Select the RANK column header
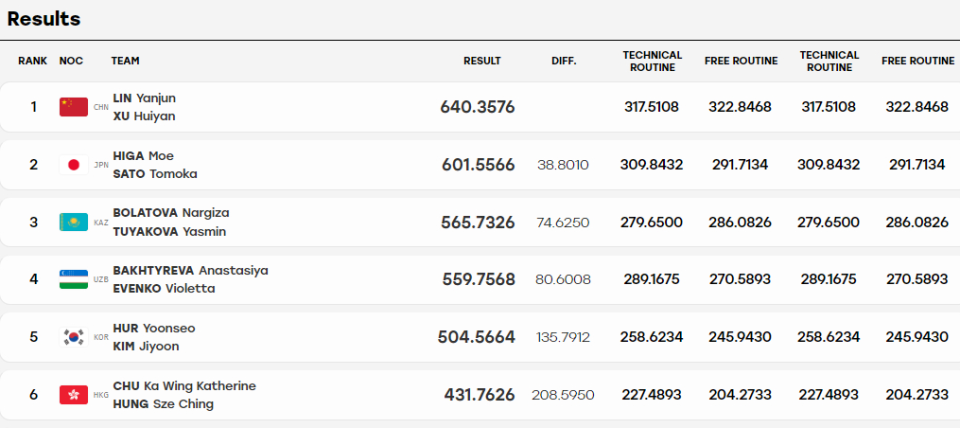This screenshot has width=960, height=428. pyautogui.click(x=32, y=61)
